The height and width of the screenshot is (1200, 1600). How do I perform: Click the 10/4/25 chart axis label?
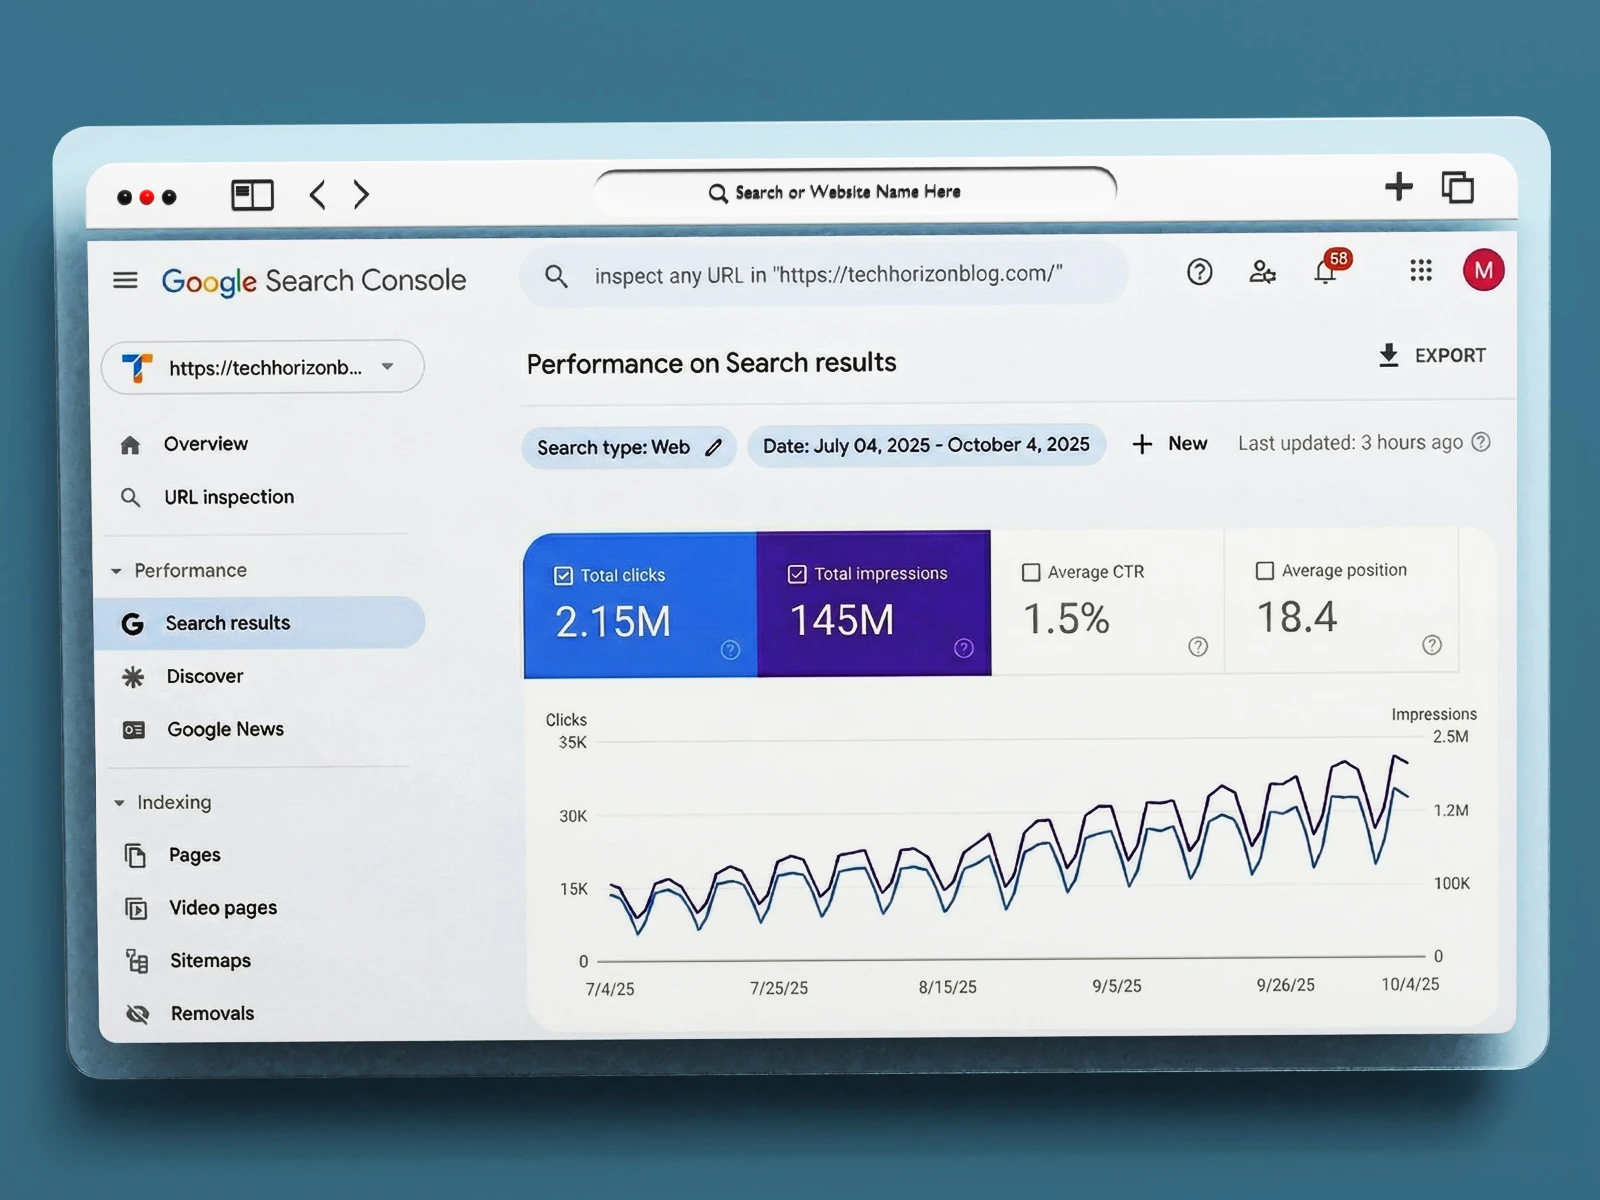(x=1410, y=984)
